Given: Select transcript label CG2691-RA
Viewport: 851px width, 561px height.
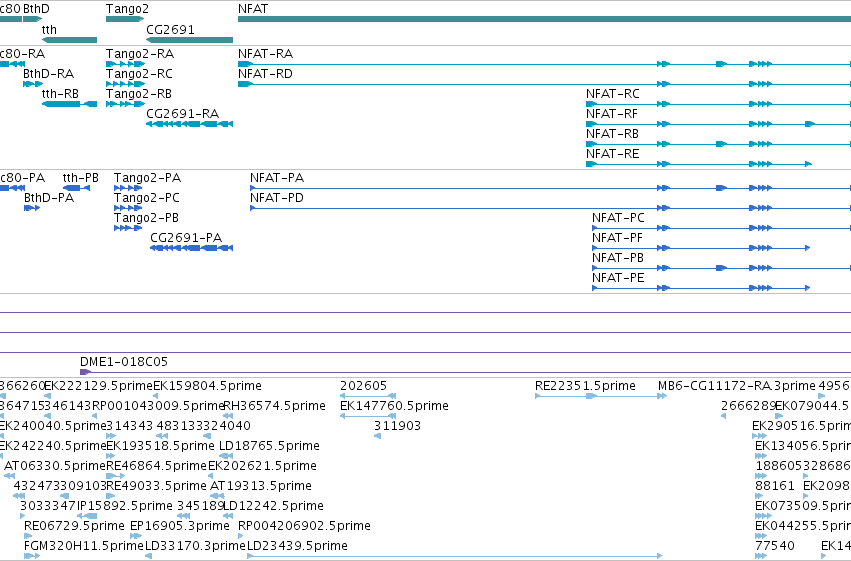Looking at the screenshot, I should [x=183, y=114].
